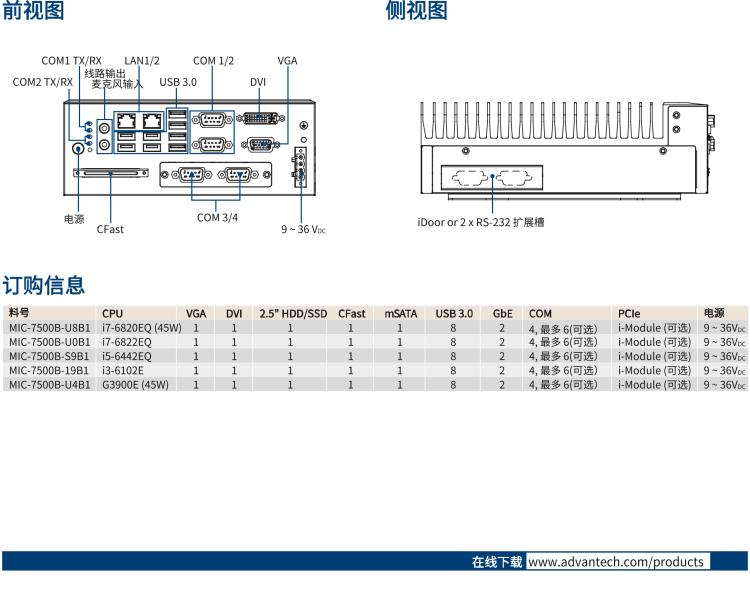Click the 9~36V DC power terminal block
This screenshot has height=591, width=750.
click(298, 167)
